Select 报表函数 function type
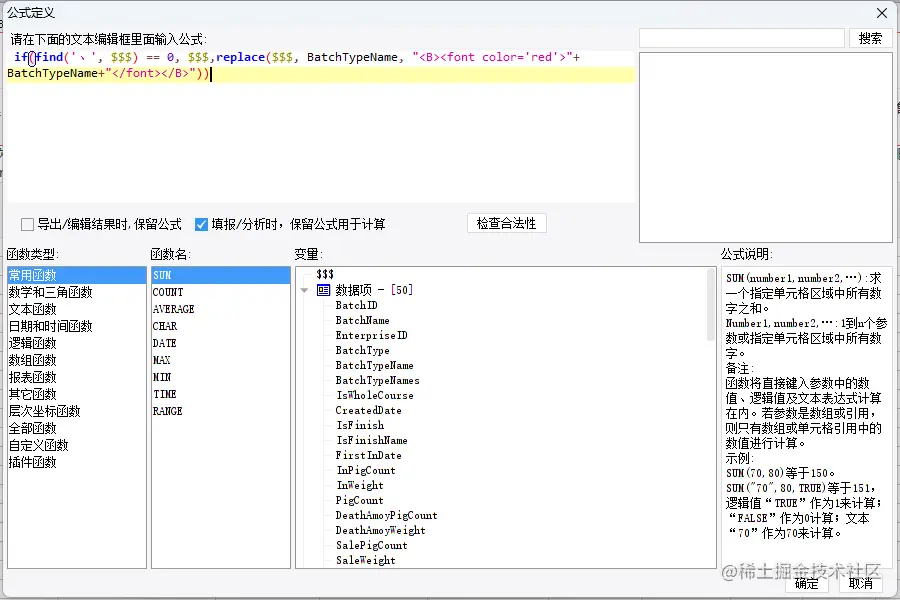This screenshot has height=600, width=900. [x=76, y=377]
